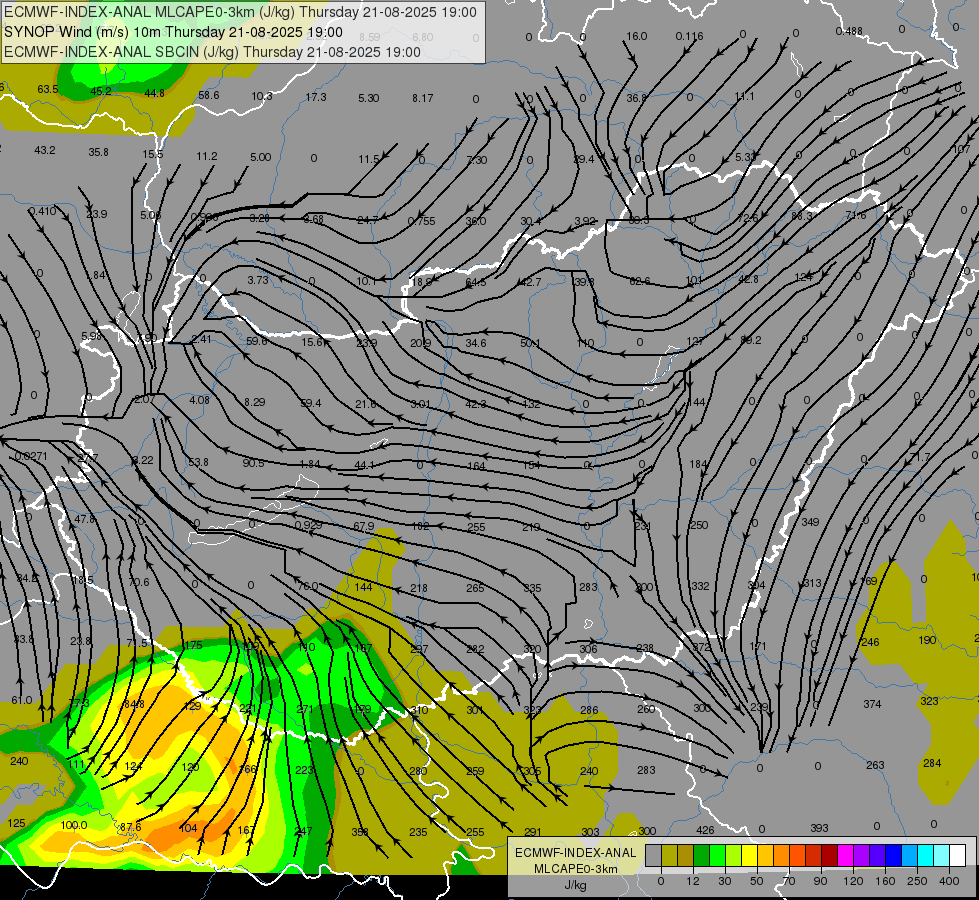Select the map value 374 in lower right
Viewport: 979px width, 900px height.
(x=872, y=705)
